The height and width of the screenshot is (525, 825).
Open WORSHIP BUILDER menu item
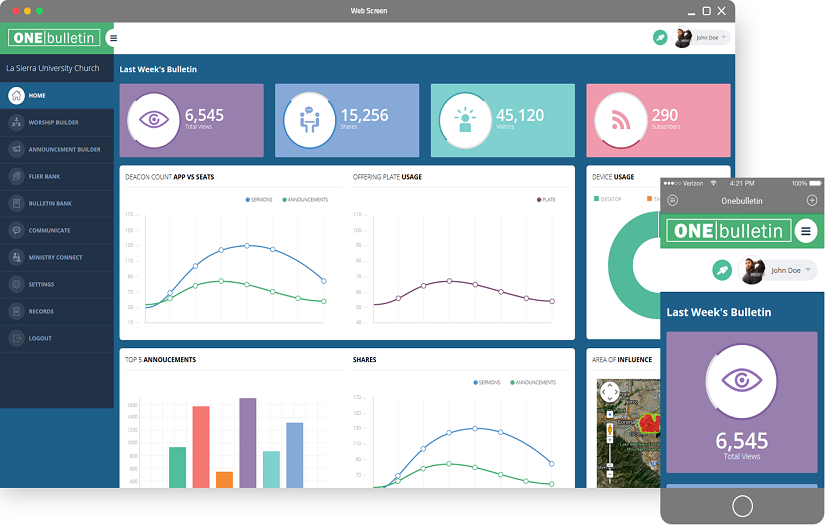[x=54, y=123]
